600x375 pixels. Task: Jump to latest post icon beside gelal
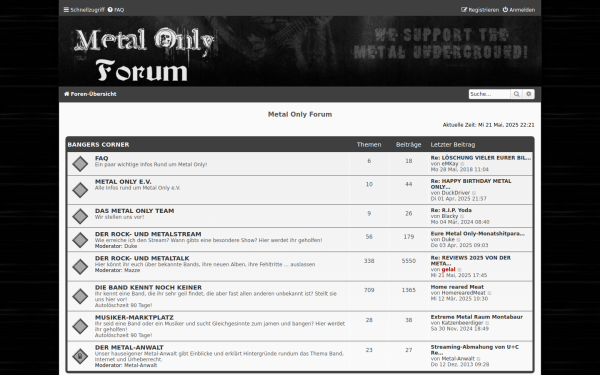click(460, 270)
